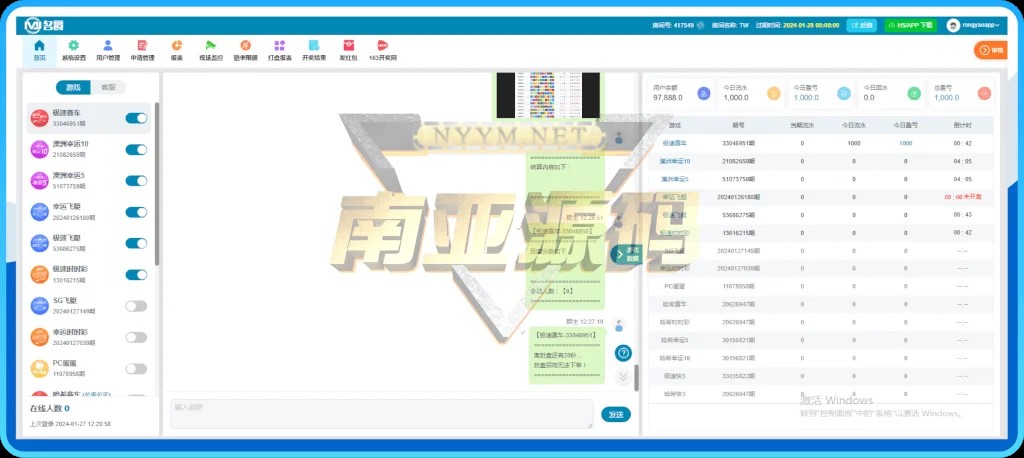Click the blue help question mark icon

click(623, 352)
